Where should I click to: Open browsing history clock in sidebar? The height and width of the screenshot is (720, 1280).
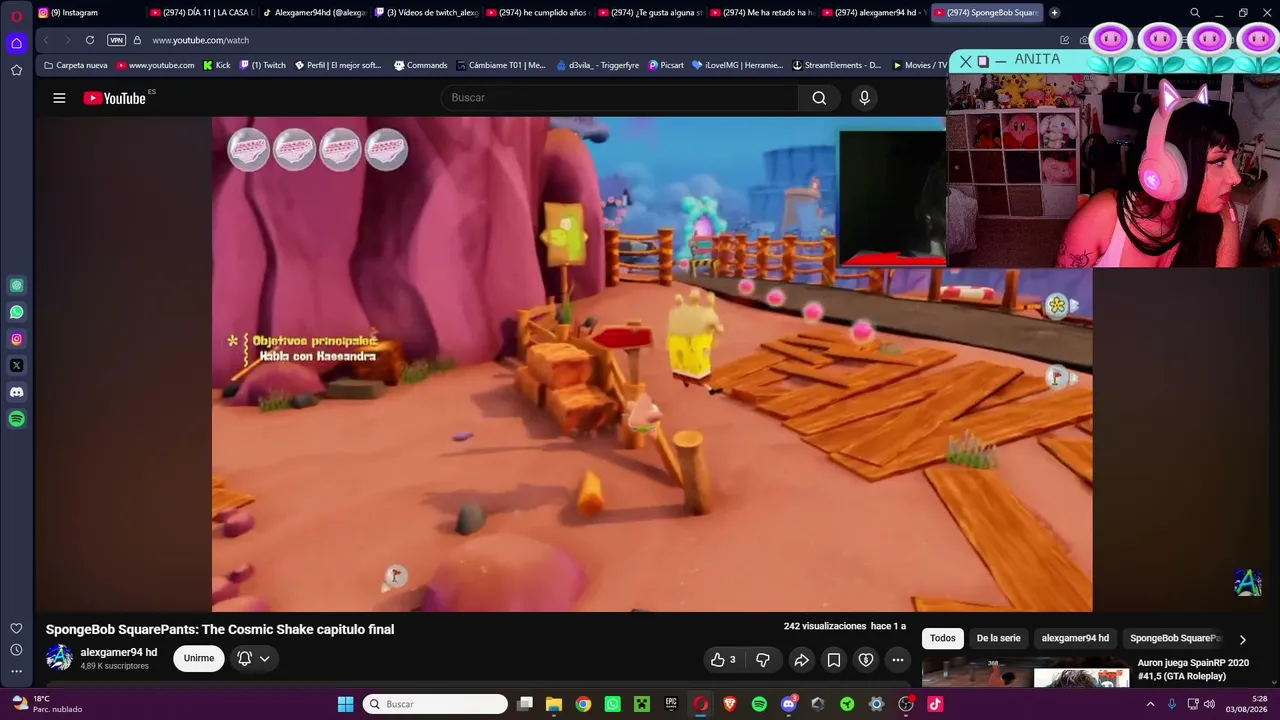[x=16, y=650]
